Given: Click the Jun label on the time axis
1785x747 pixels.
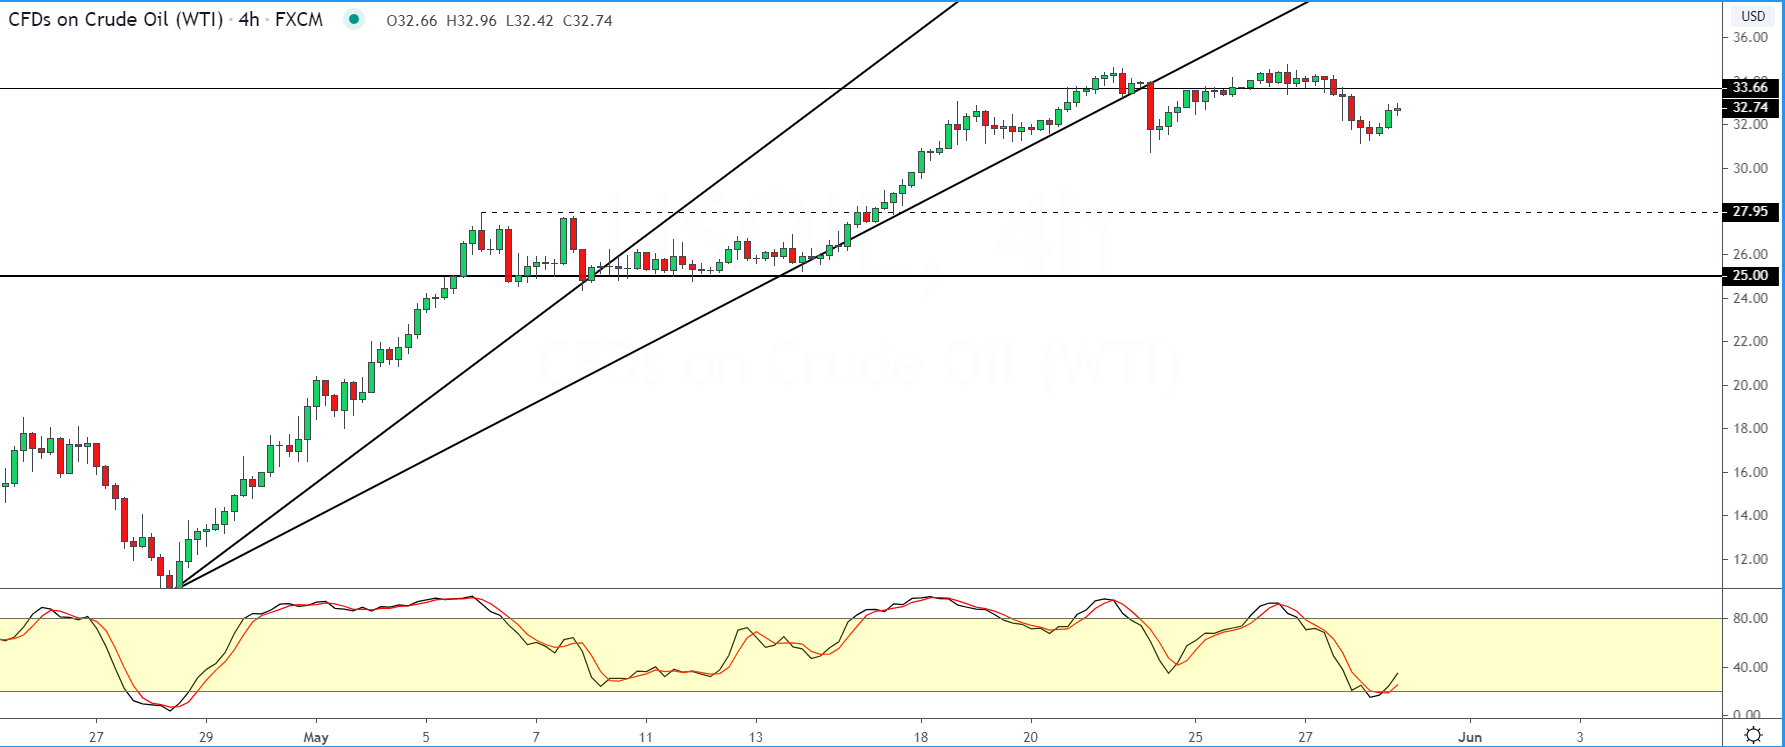Looking at the screenshot, I should coord(1470,737).
